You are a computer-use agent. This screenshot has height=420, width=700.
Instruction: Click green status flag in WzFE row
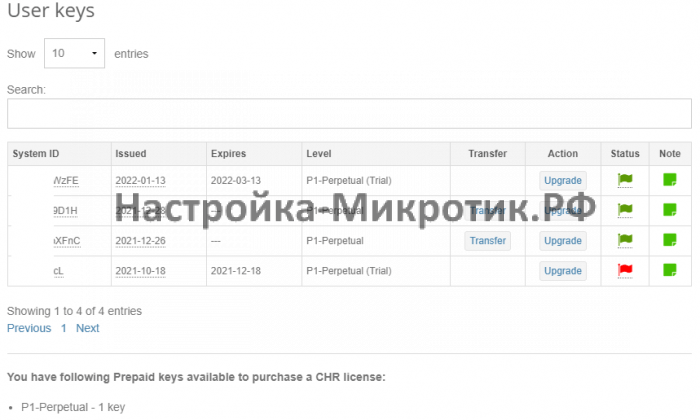(625, 180)
